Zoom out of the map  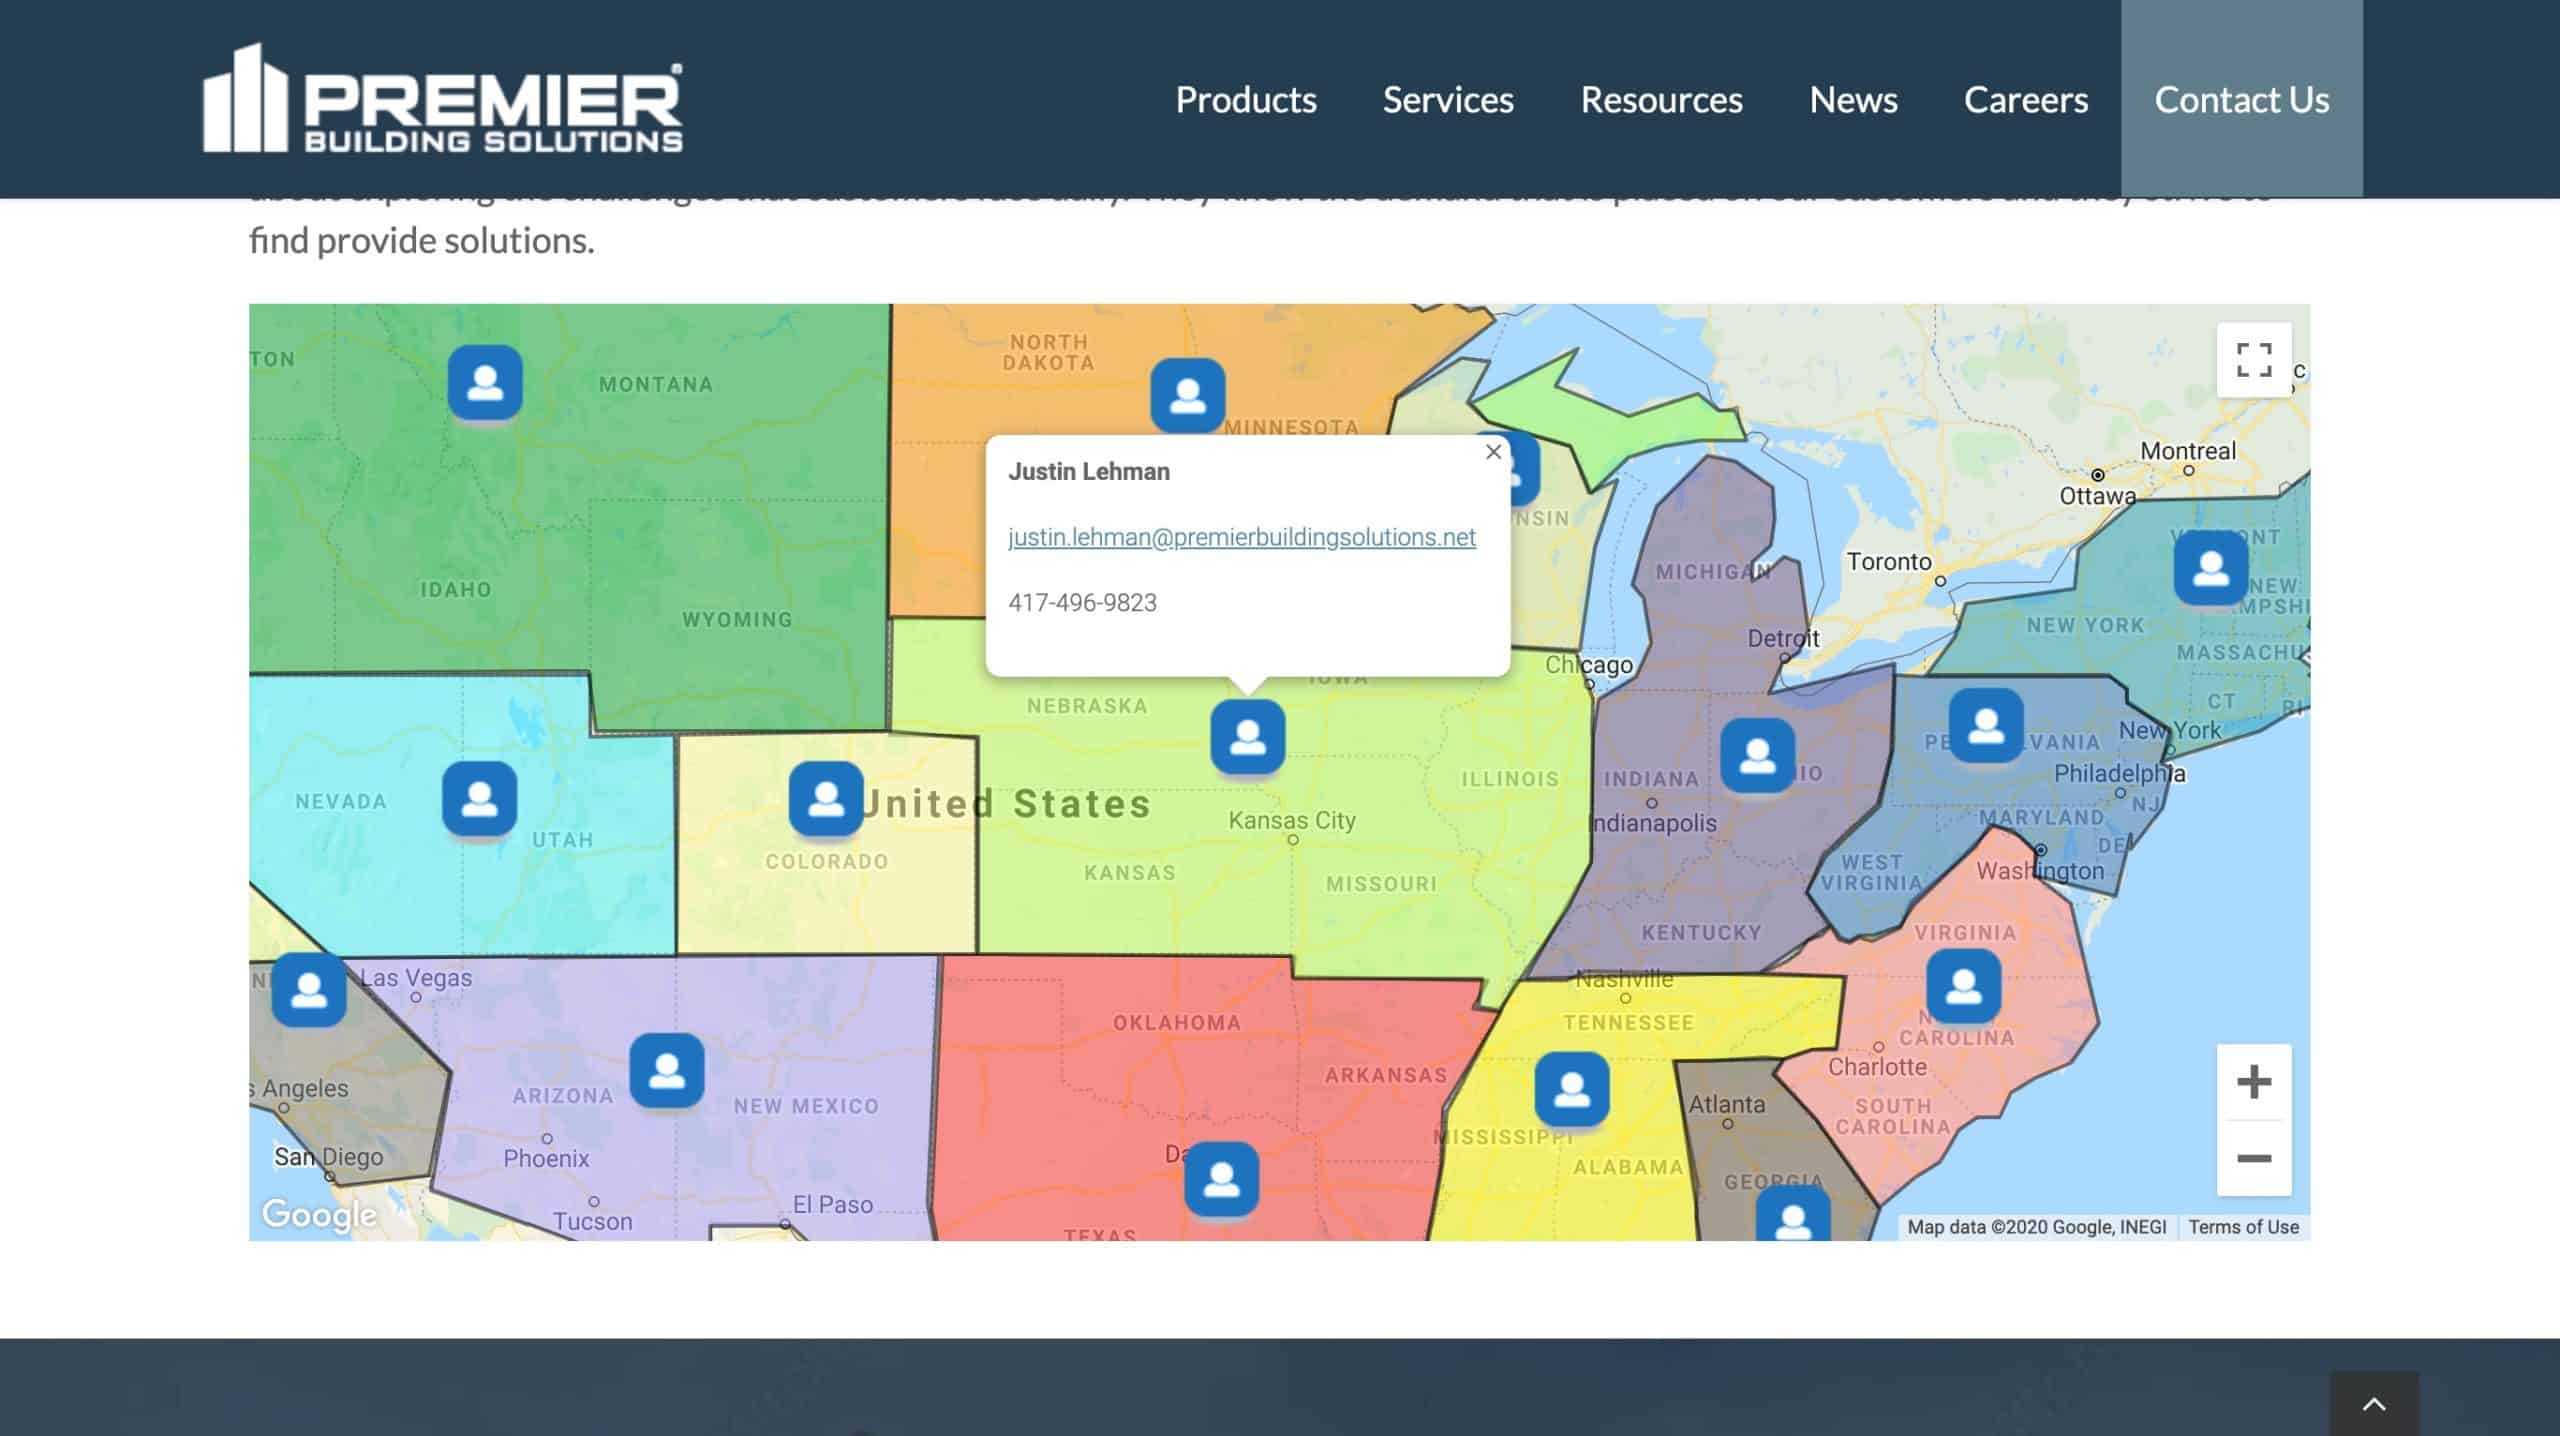tap(2253, 1158)
